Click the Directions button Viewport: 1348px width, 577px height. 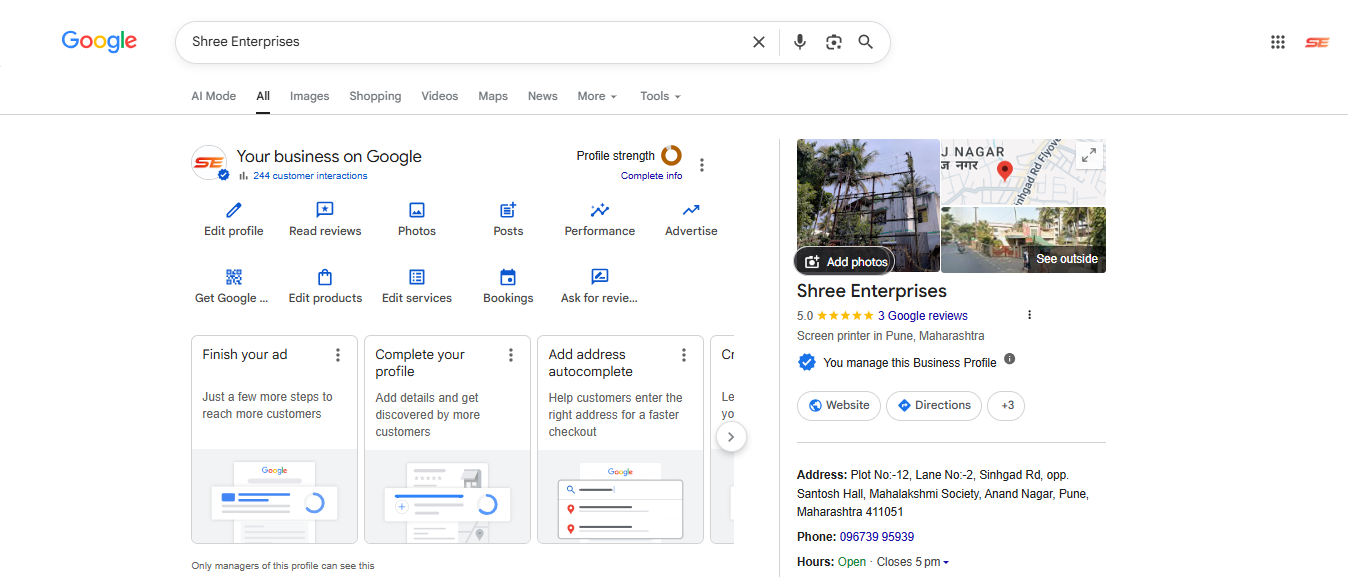(934, 405)
